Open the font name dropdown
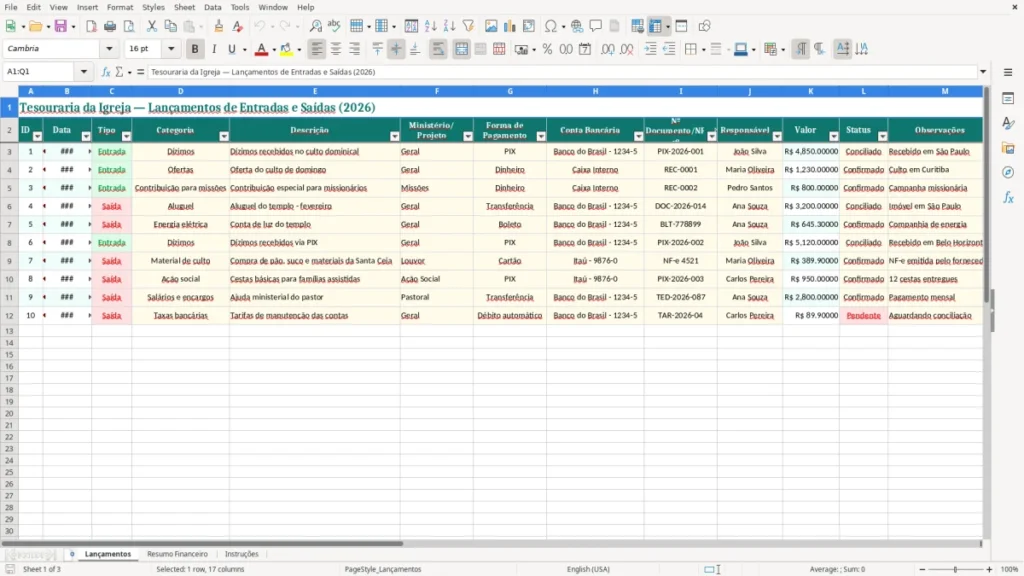The height and width of the screenshot is (576, 1024). (109, 49)
